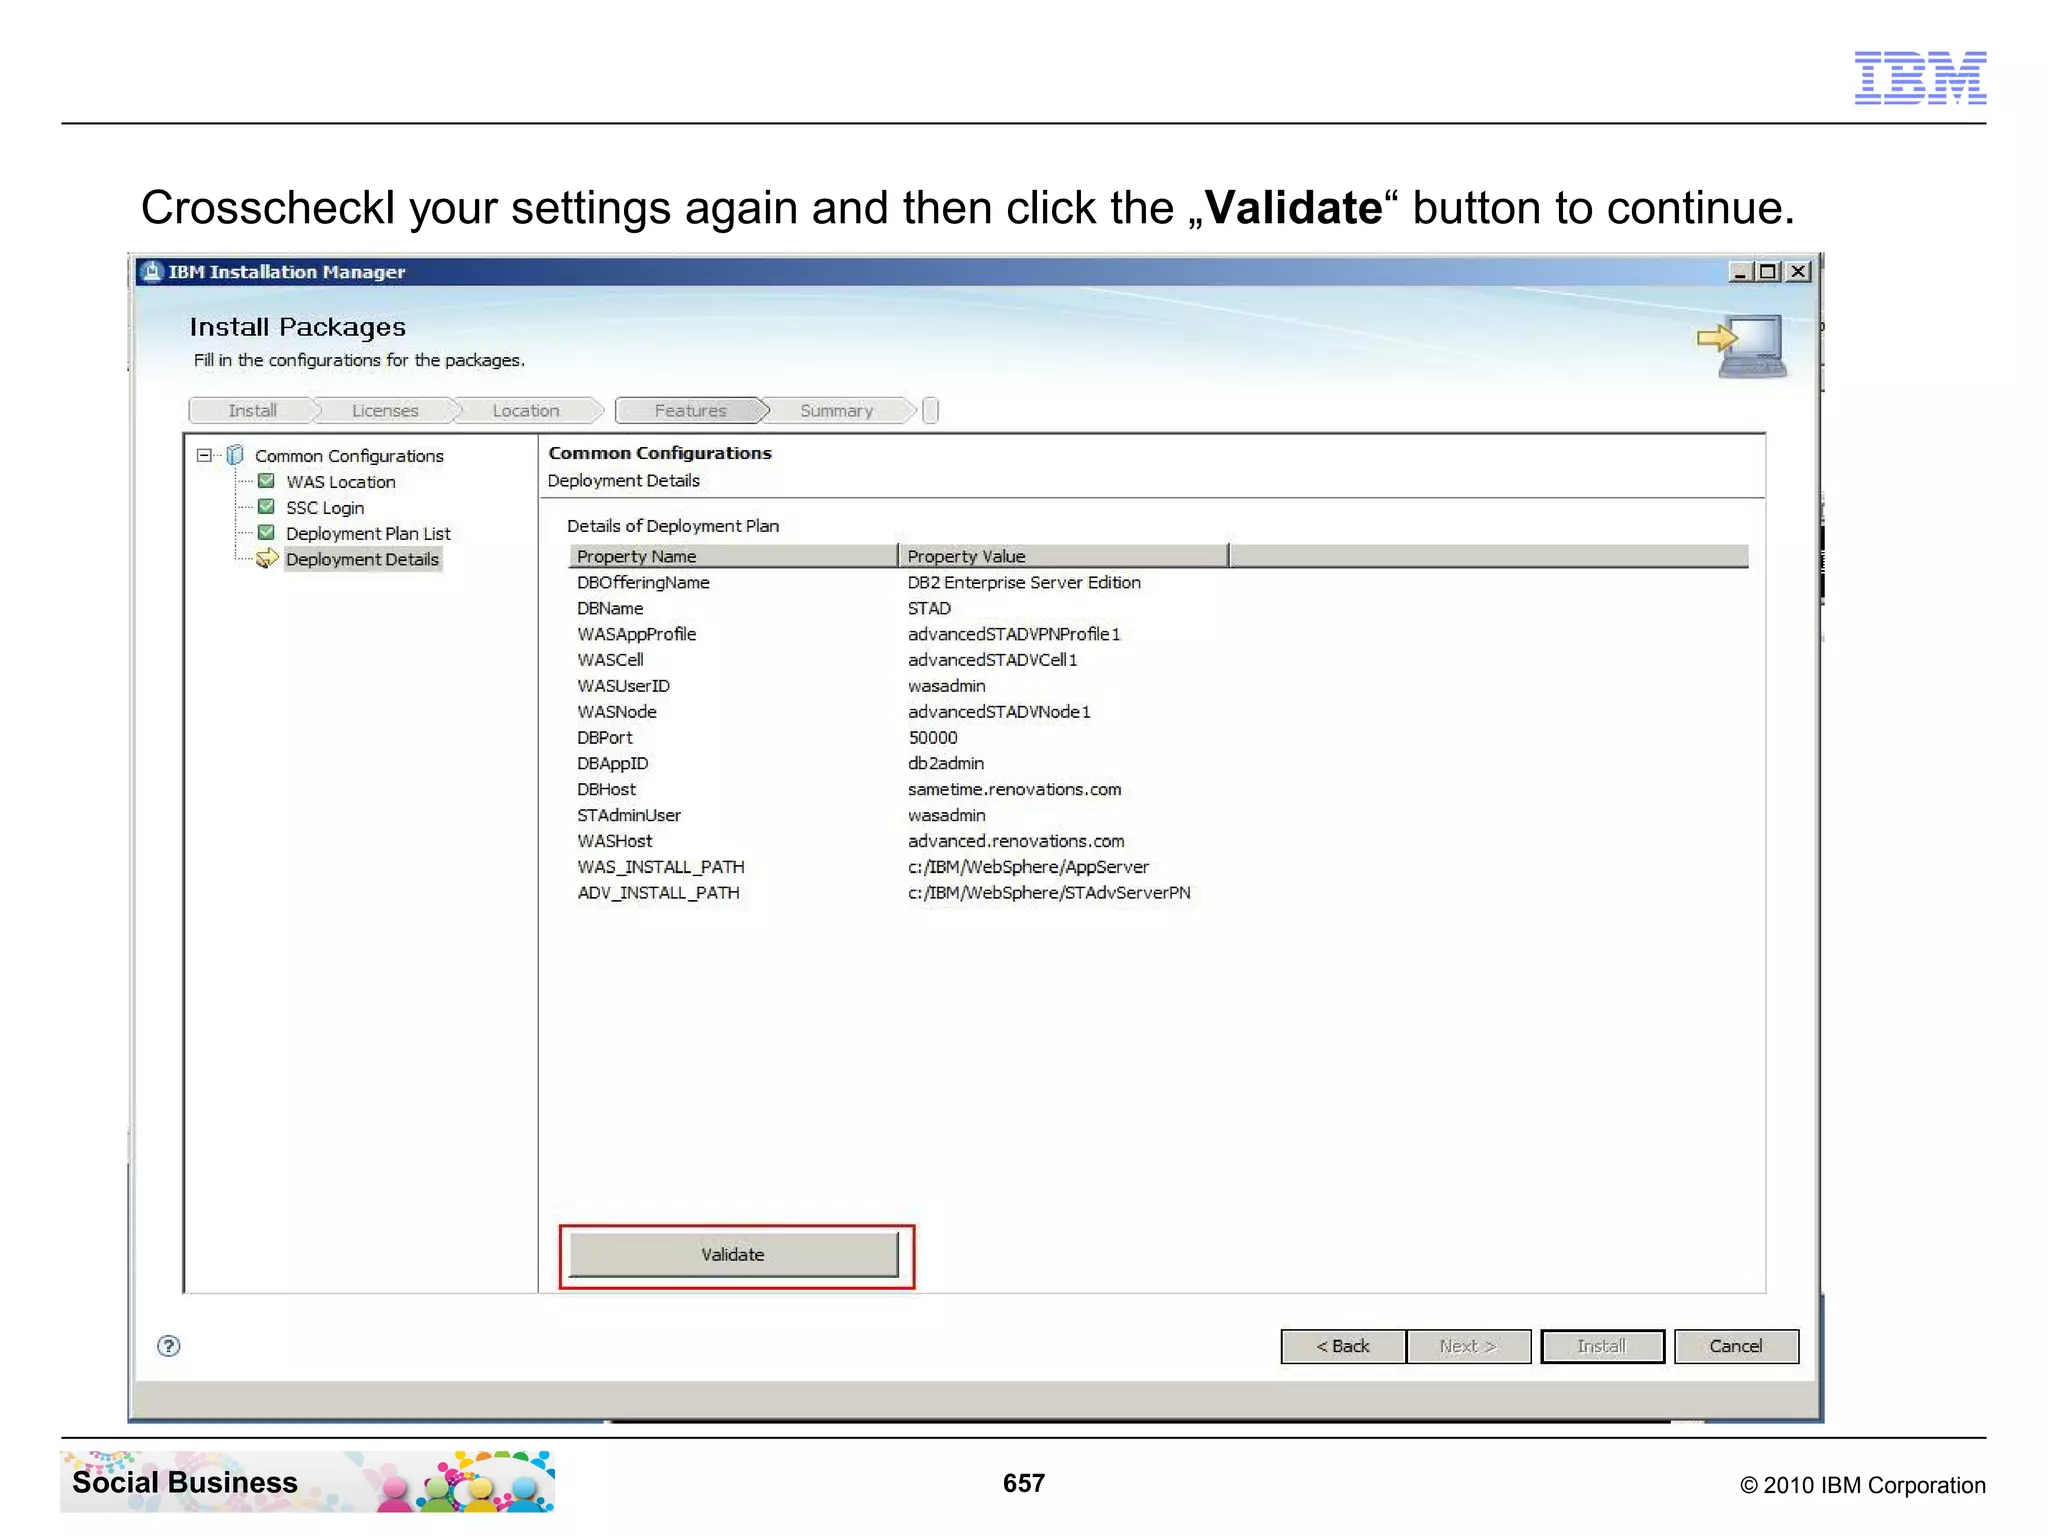Select Deployment Plan List tree item
This screenshot has width=2048, height=1536.
click(x=368, y=534)
